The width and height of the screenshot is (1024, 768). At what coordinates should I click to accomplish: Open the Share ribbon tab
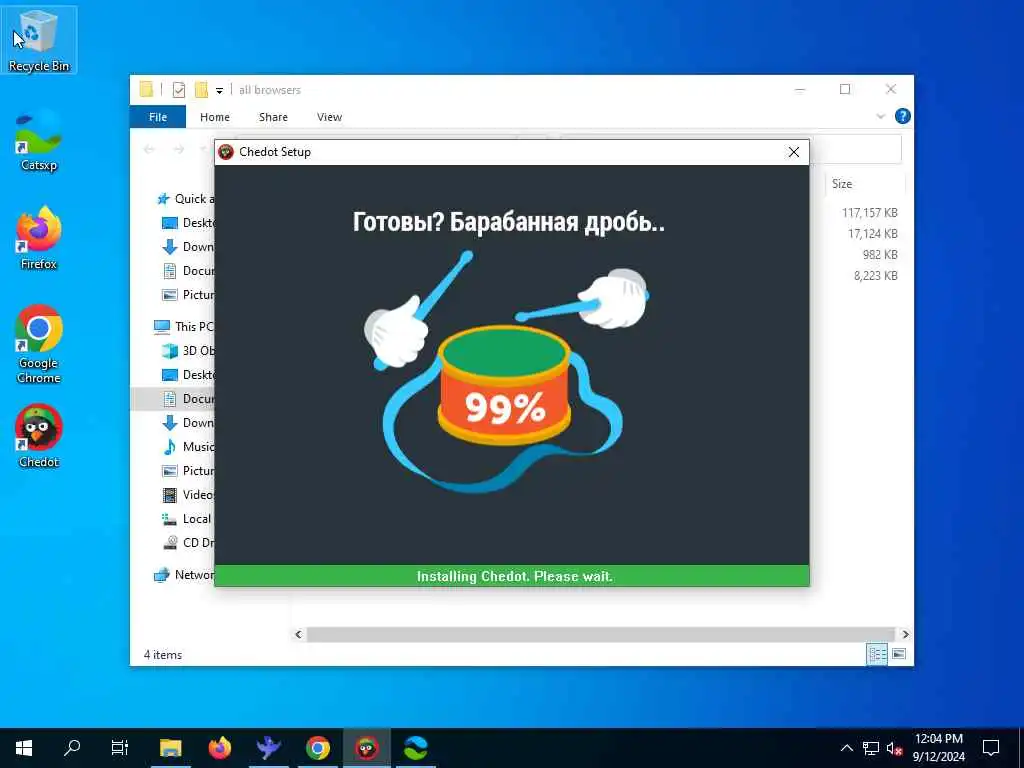click(273, 117)
